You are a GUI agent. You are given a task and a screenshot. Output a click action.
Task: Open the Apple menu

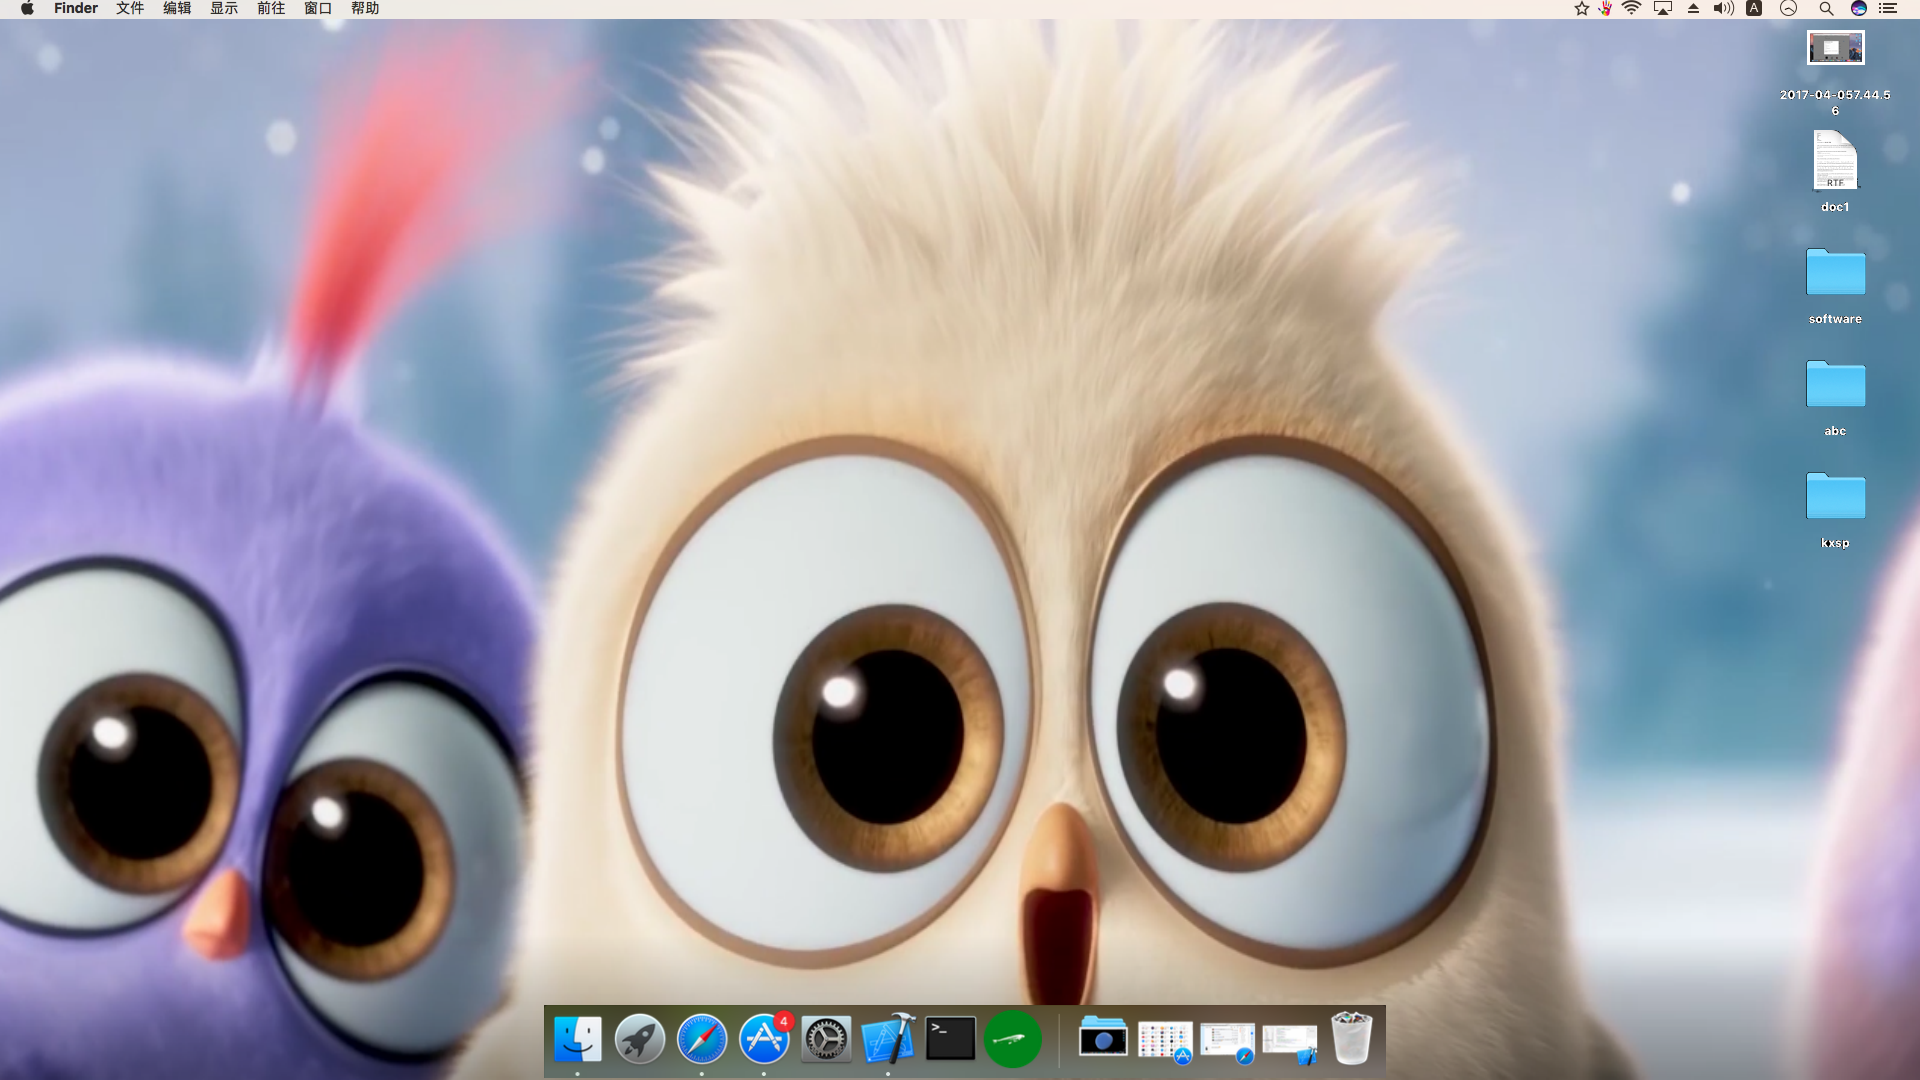[x=27, y=9]
